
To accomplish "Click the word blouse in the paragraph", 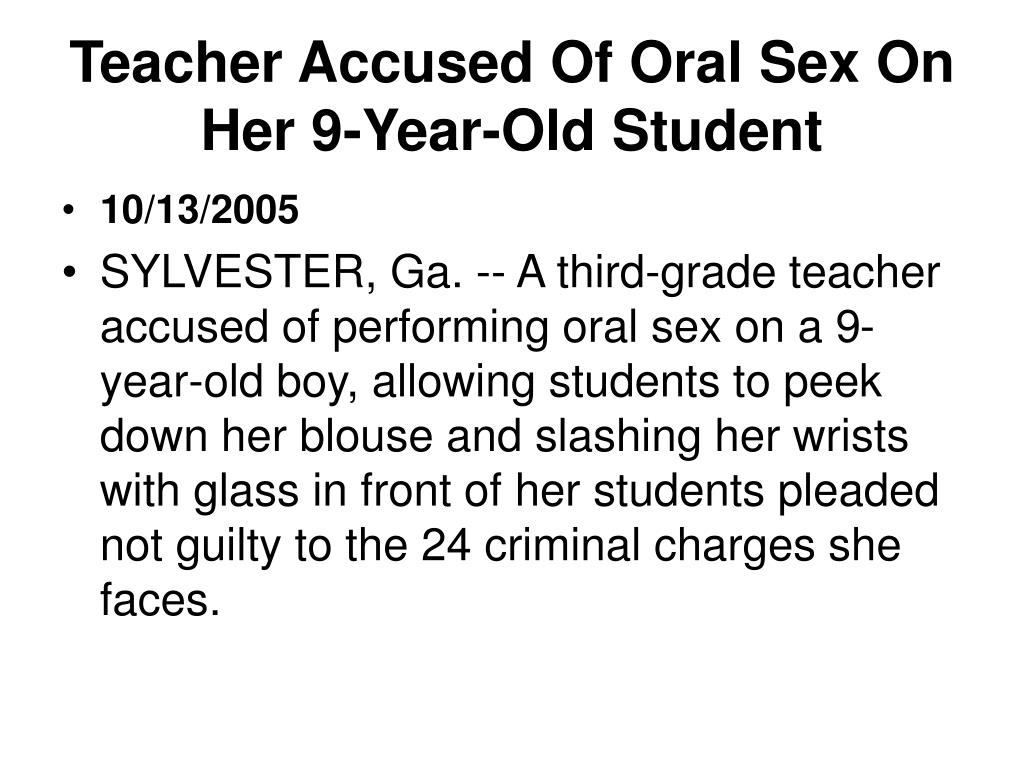I will 366,436.
